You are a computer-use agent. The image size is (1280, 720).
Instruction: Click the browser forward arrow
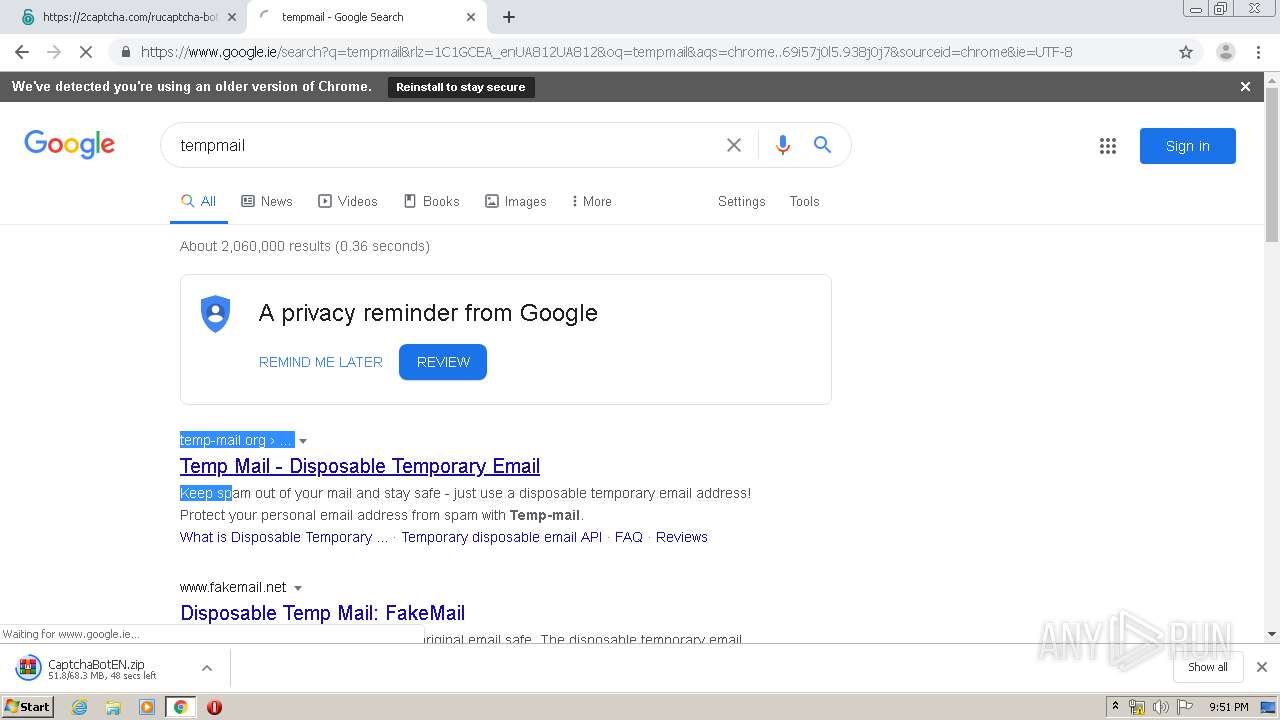(x=54, y=52)
